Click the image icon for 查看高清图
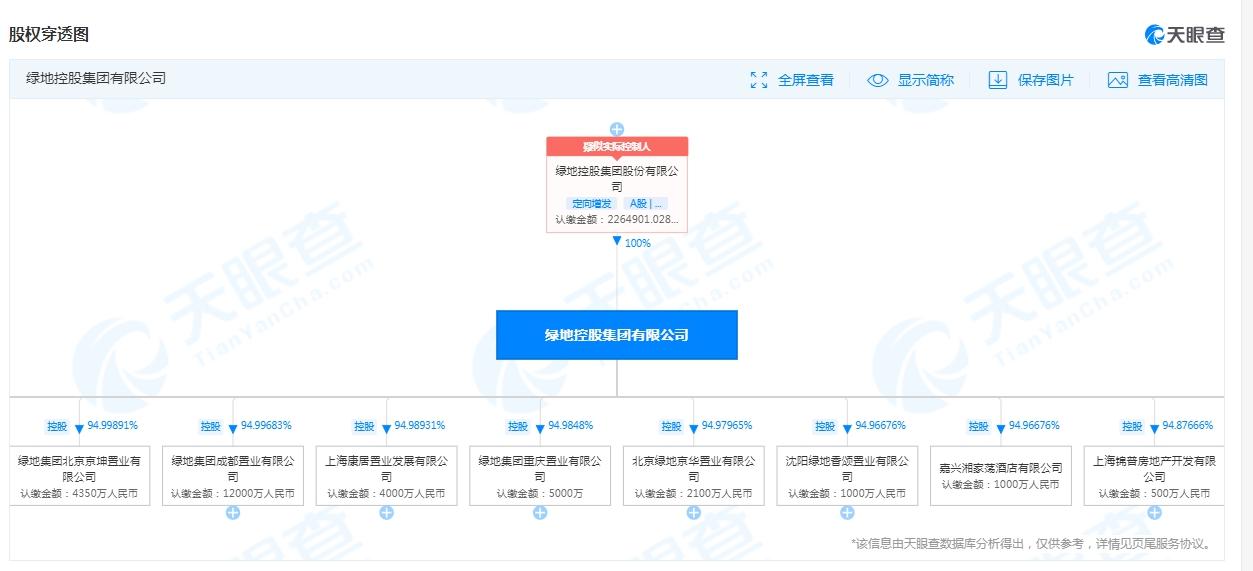The image size is (1253, 571). tap(1118, 80)
